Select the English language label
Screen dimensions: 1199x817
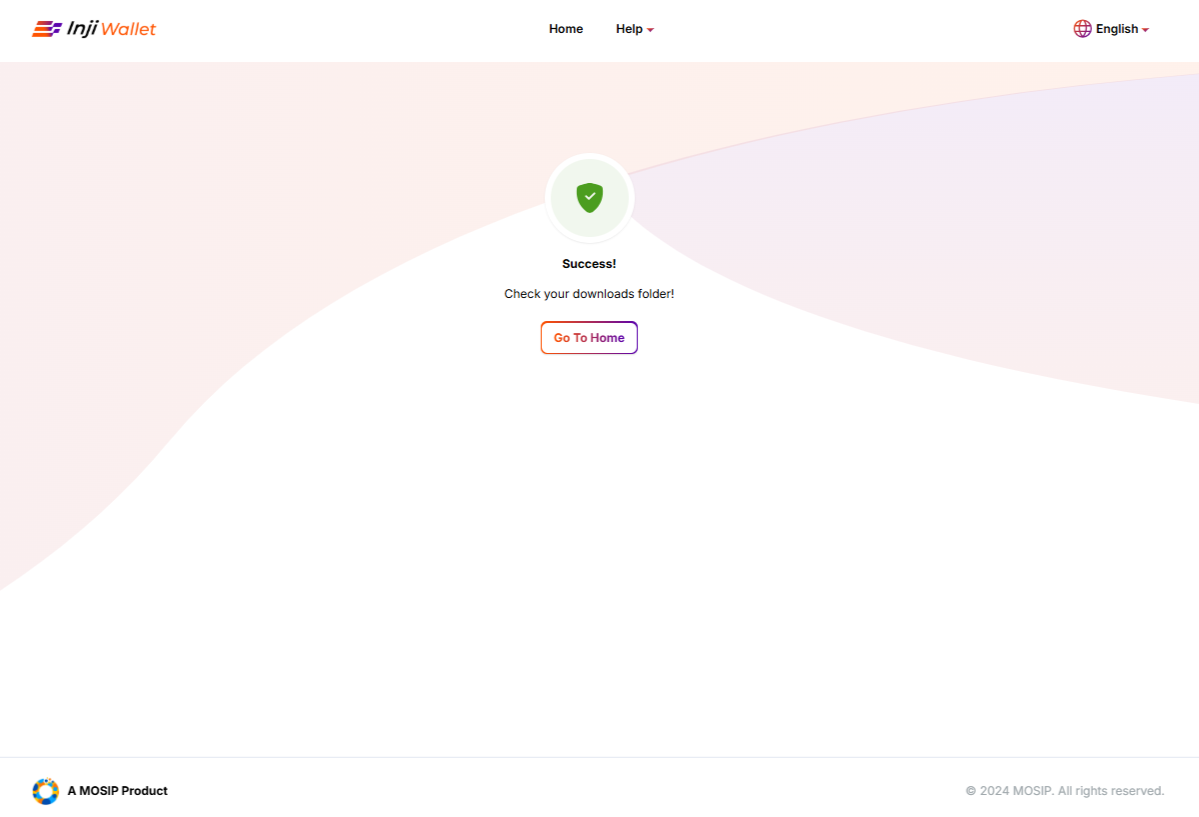[x=1116, y=29]
